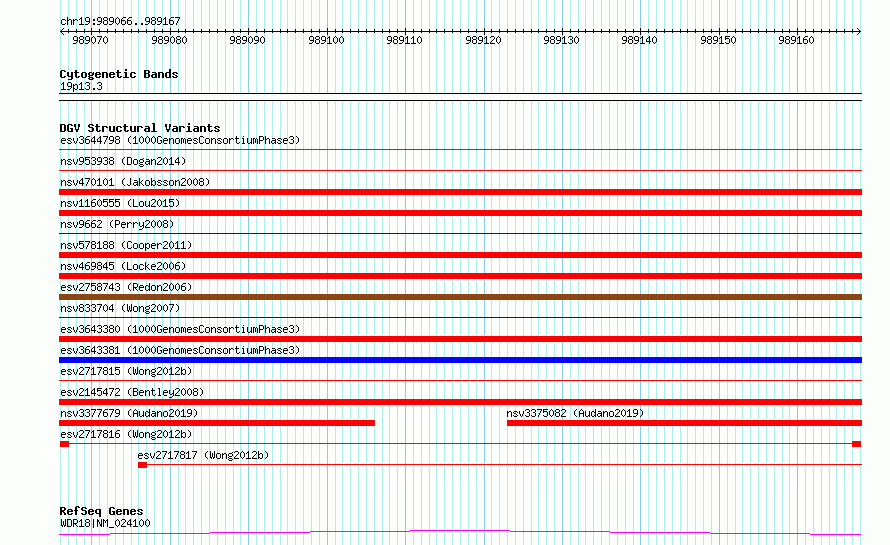890x545 pixels.
Task: Open the esv3643381 (1000GenomesConsortiumPhase3) label
Action: point(180,350)
